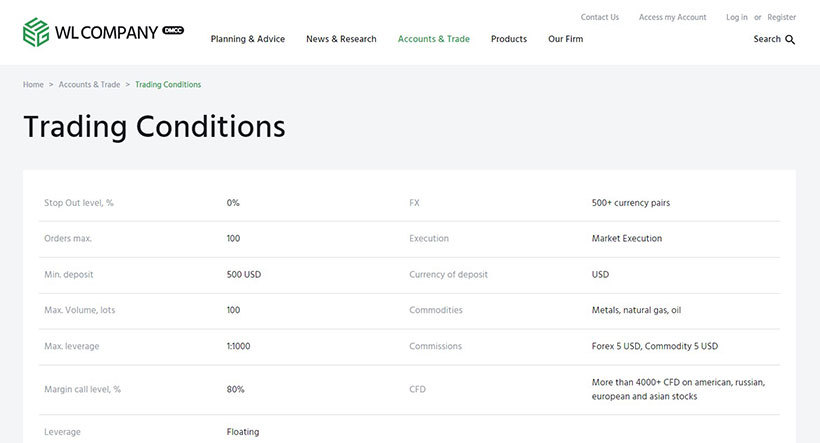Image resolution: width=820 pixels, height=443 pixels.
Task: Click the Orders max. value 100
Action: tap(233, 238)
